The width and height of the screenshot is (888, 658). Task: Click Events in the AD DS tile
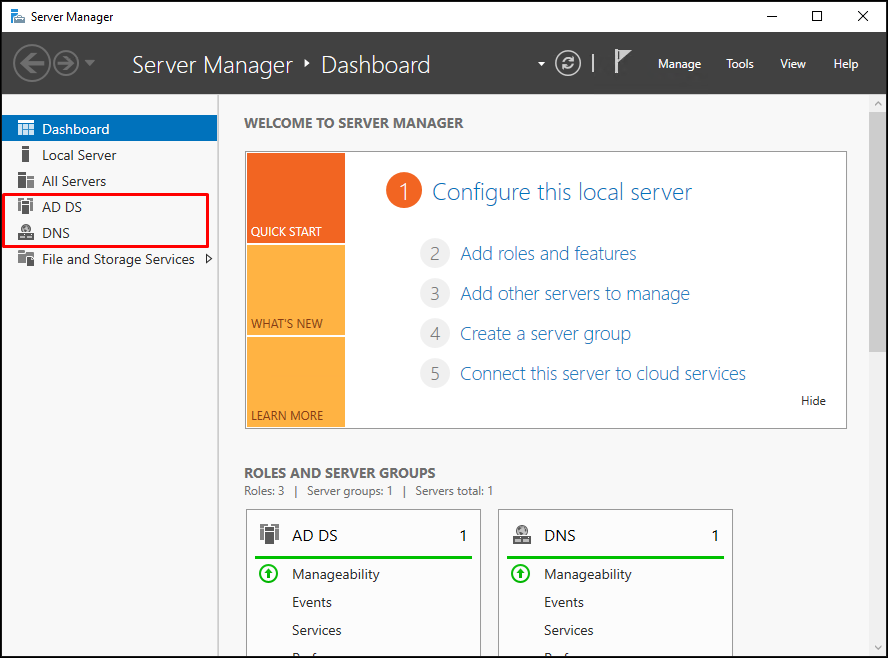[x=312, y=602]
